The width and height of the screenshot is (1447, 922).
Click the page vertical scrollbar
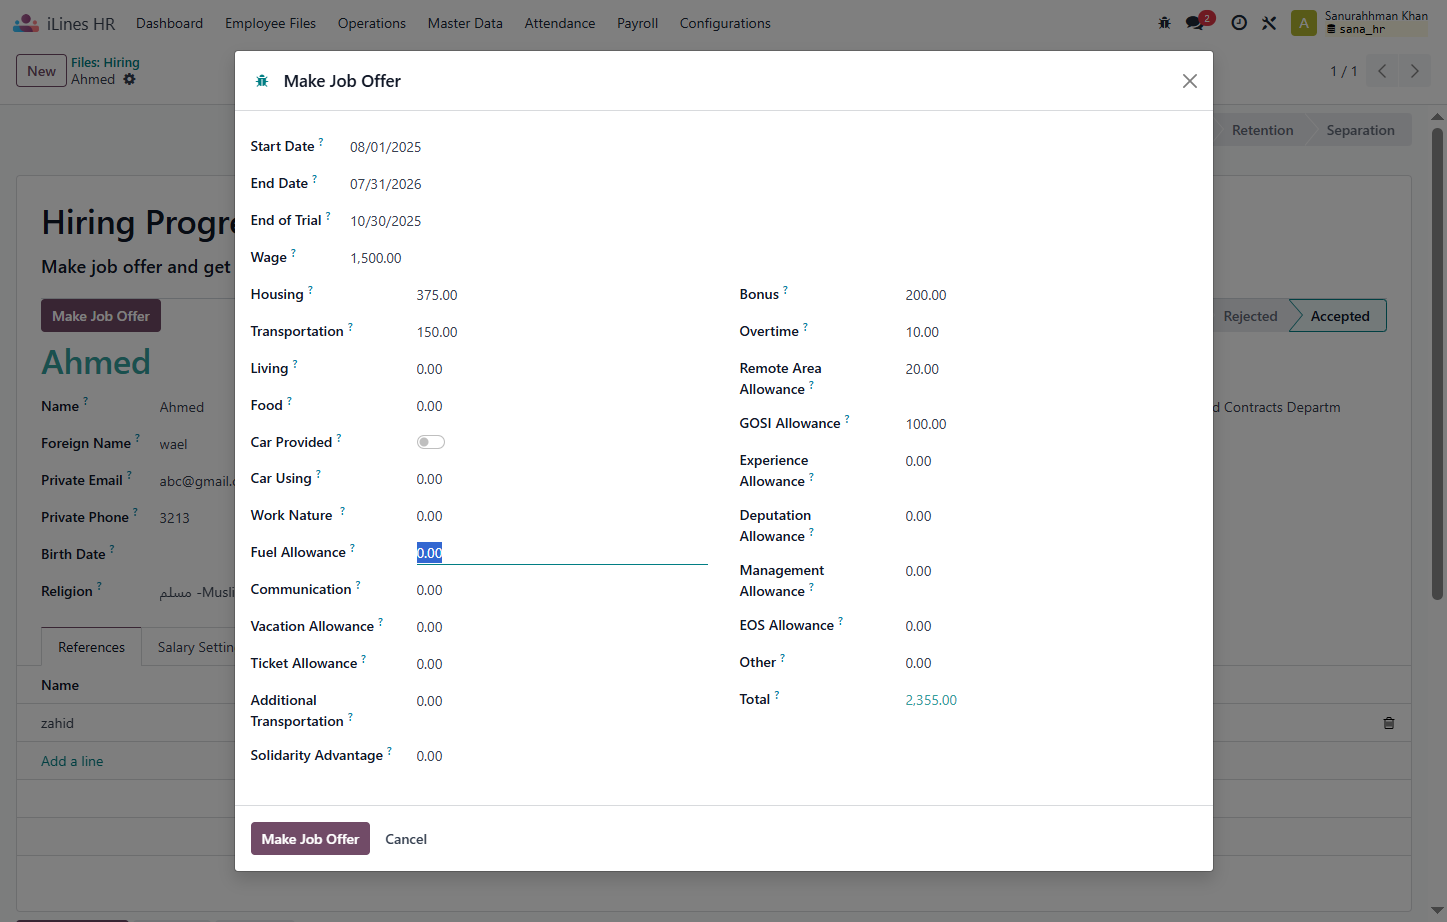(x=1438, y=362)
